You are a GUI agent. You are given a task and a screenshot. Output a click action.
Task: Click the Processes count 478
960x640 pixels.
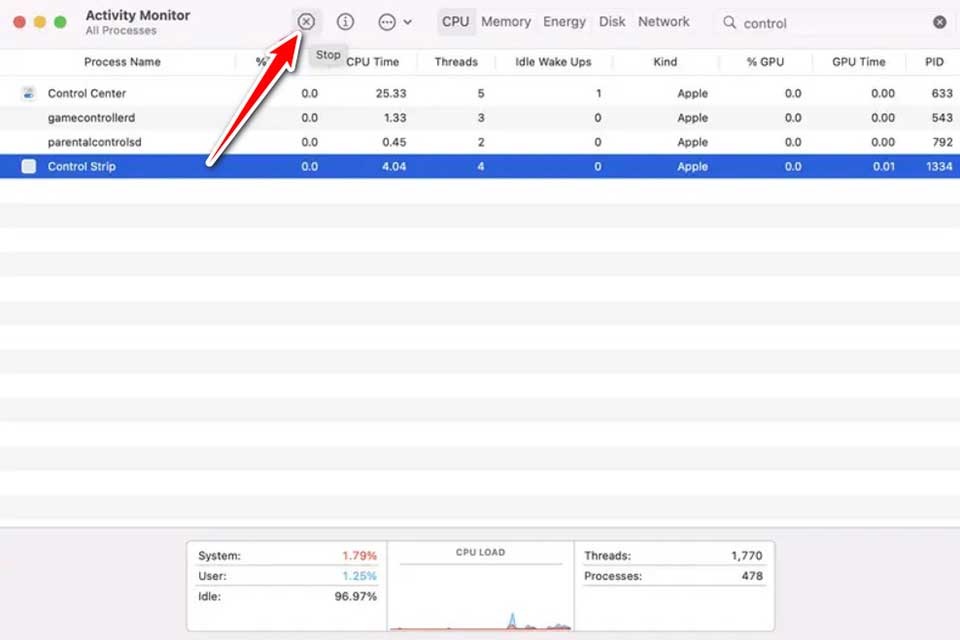(x=752, y=576)
